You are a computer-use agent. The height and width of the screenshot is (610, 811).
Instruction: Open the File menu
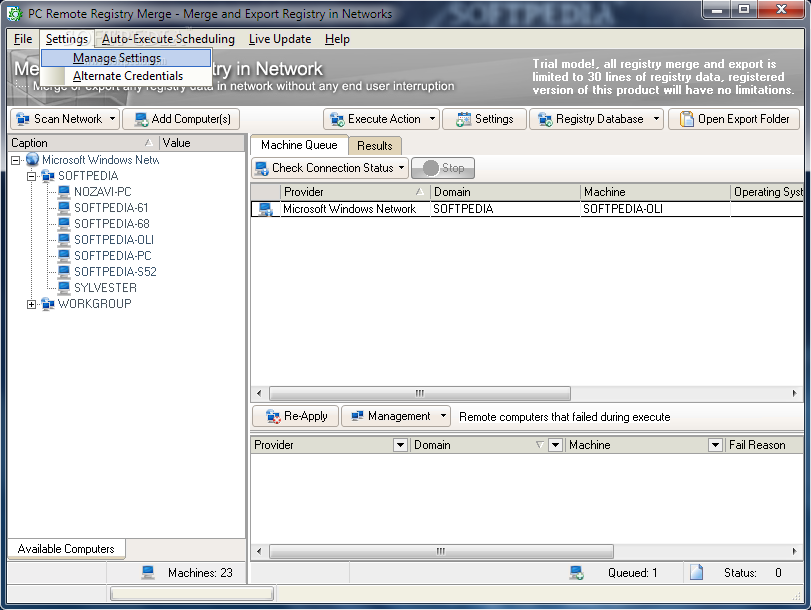23,39
